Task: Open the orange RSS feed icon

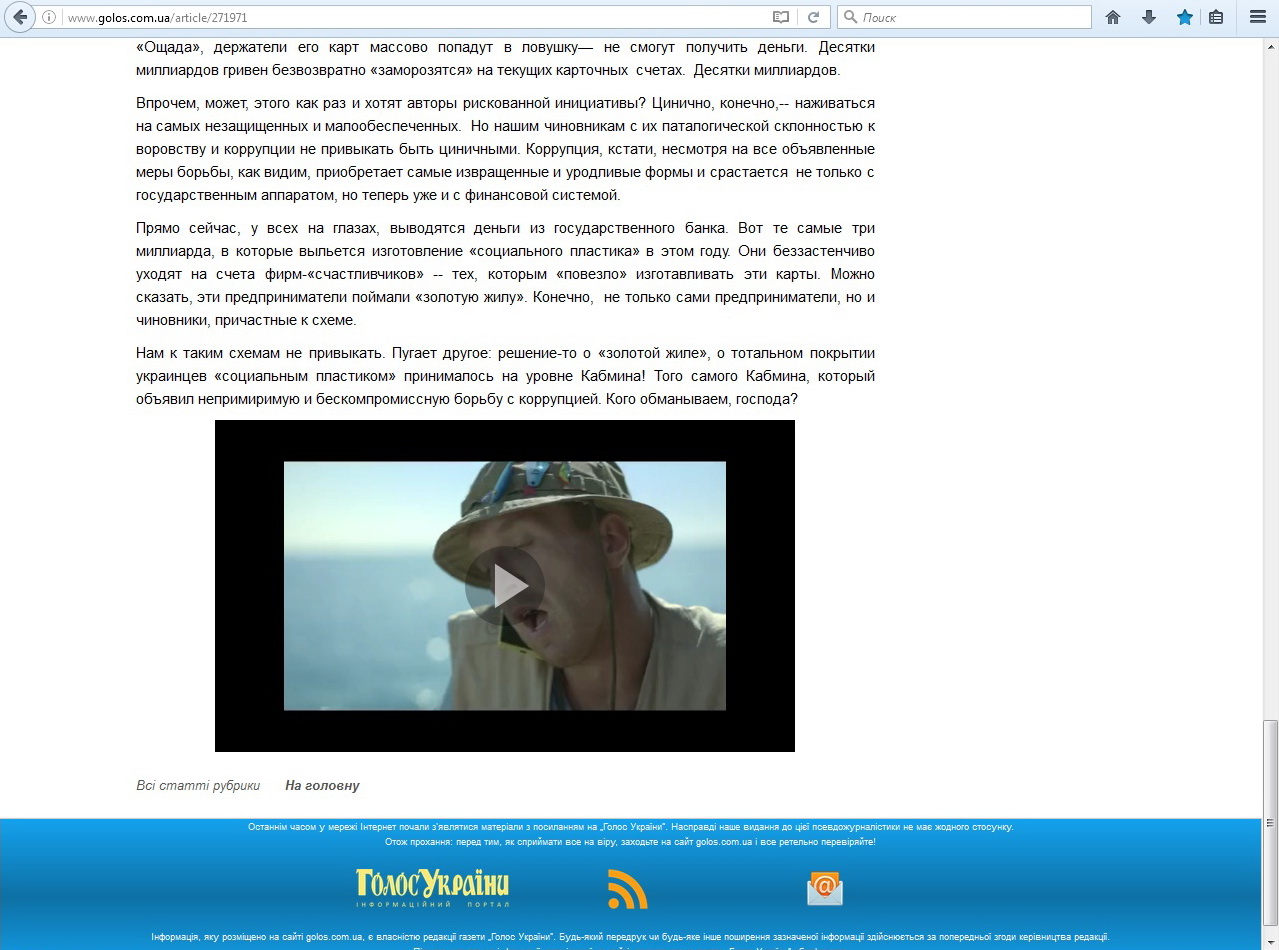Action: [628, 889]
